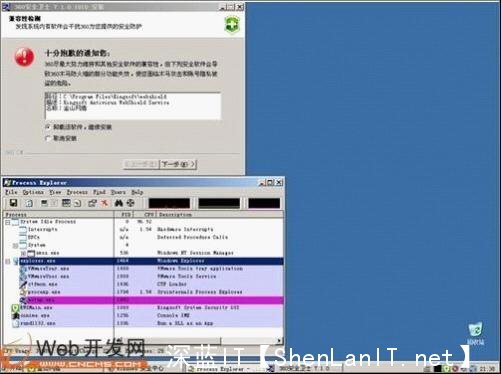
Task: Click the Refresh Now toolbar icon
Action: click(x=29, y=203)
